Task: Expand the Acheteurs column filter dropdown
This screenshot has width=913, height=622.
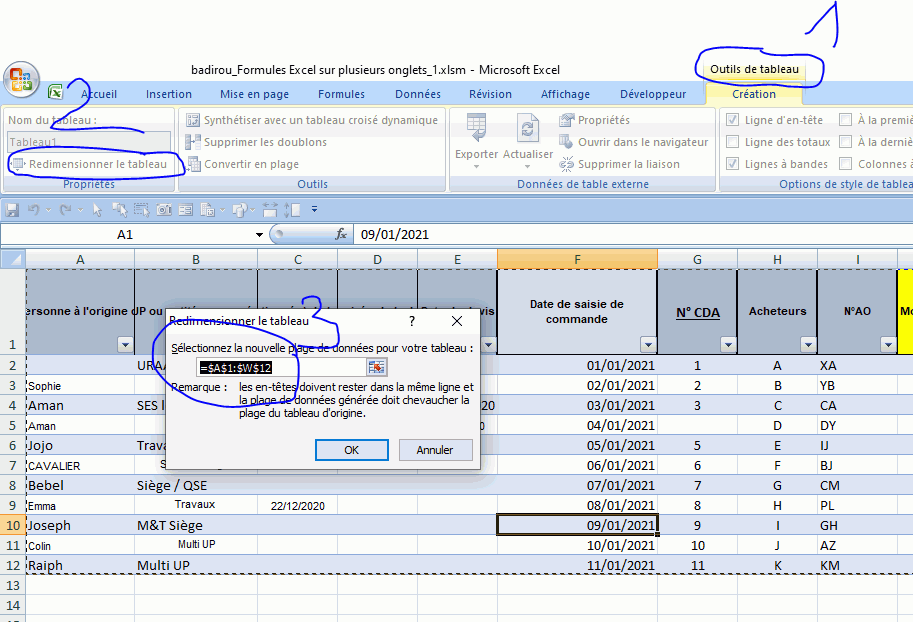Action: coord(807,344)
